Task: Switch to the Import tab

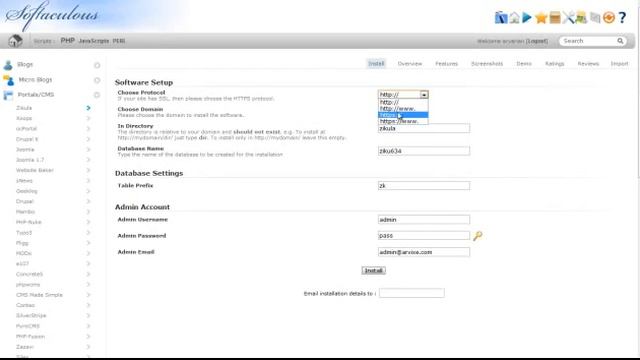Action: [x=619, y=64]
